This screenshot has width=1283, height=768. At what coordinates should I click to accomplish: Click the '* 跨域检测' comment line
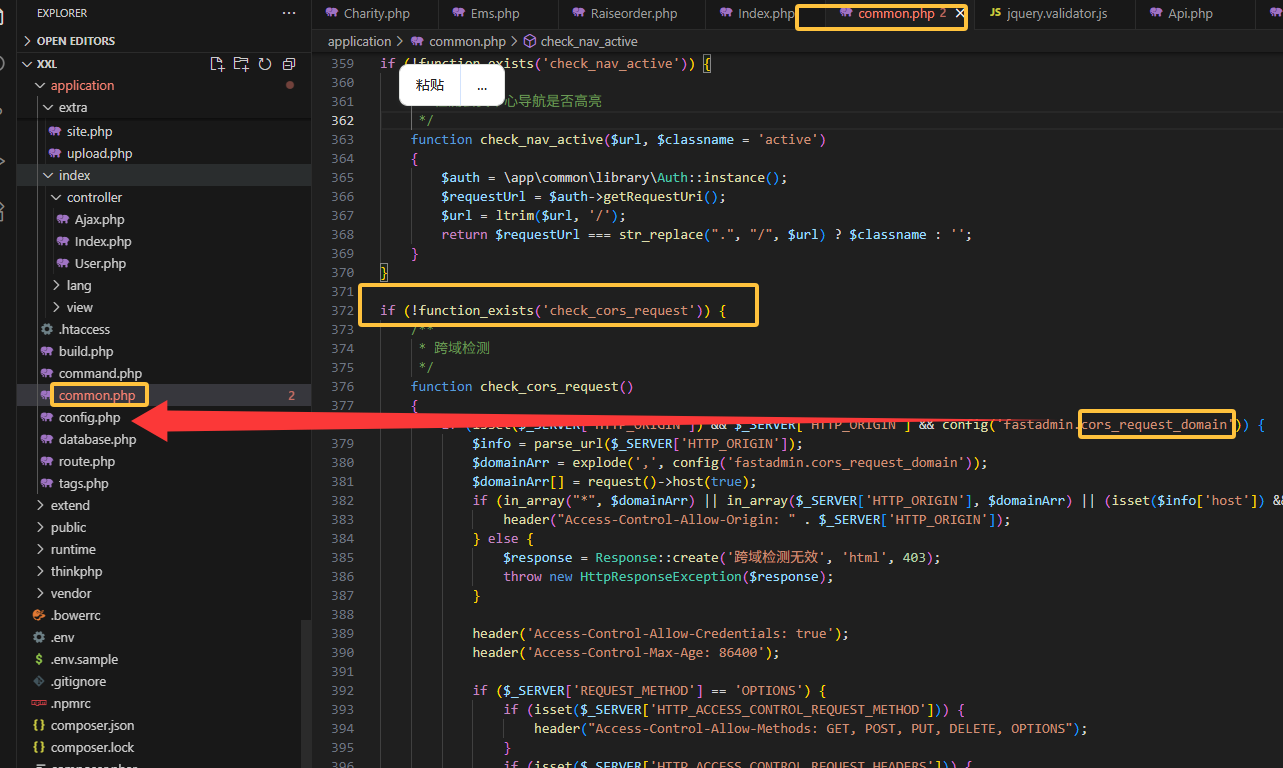point(454,349)
